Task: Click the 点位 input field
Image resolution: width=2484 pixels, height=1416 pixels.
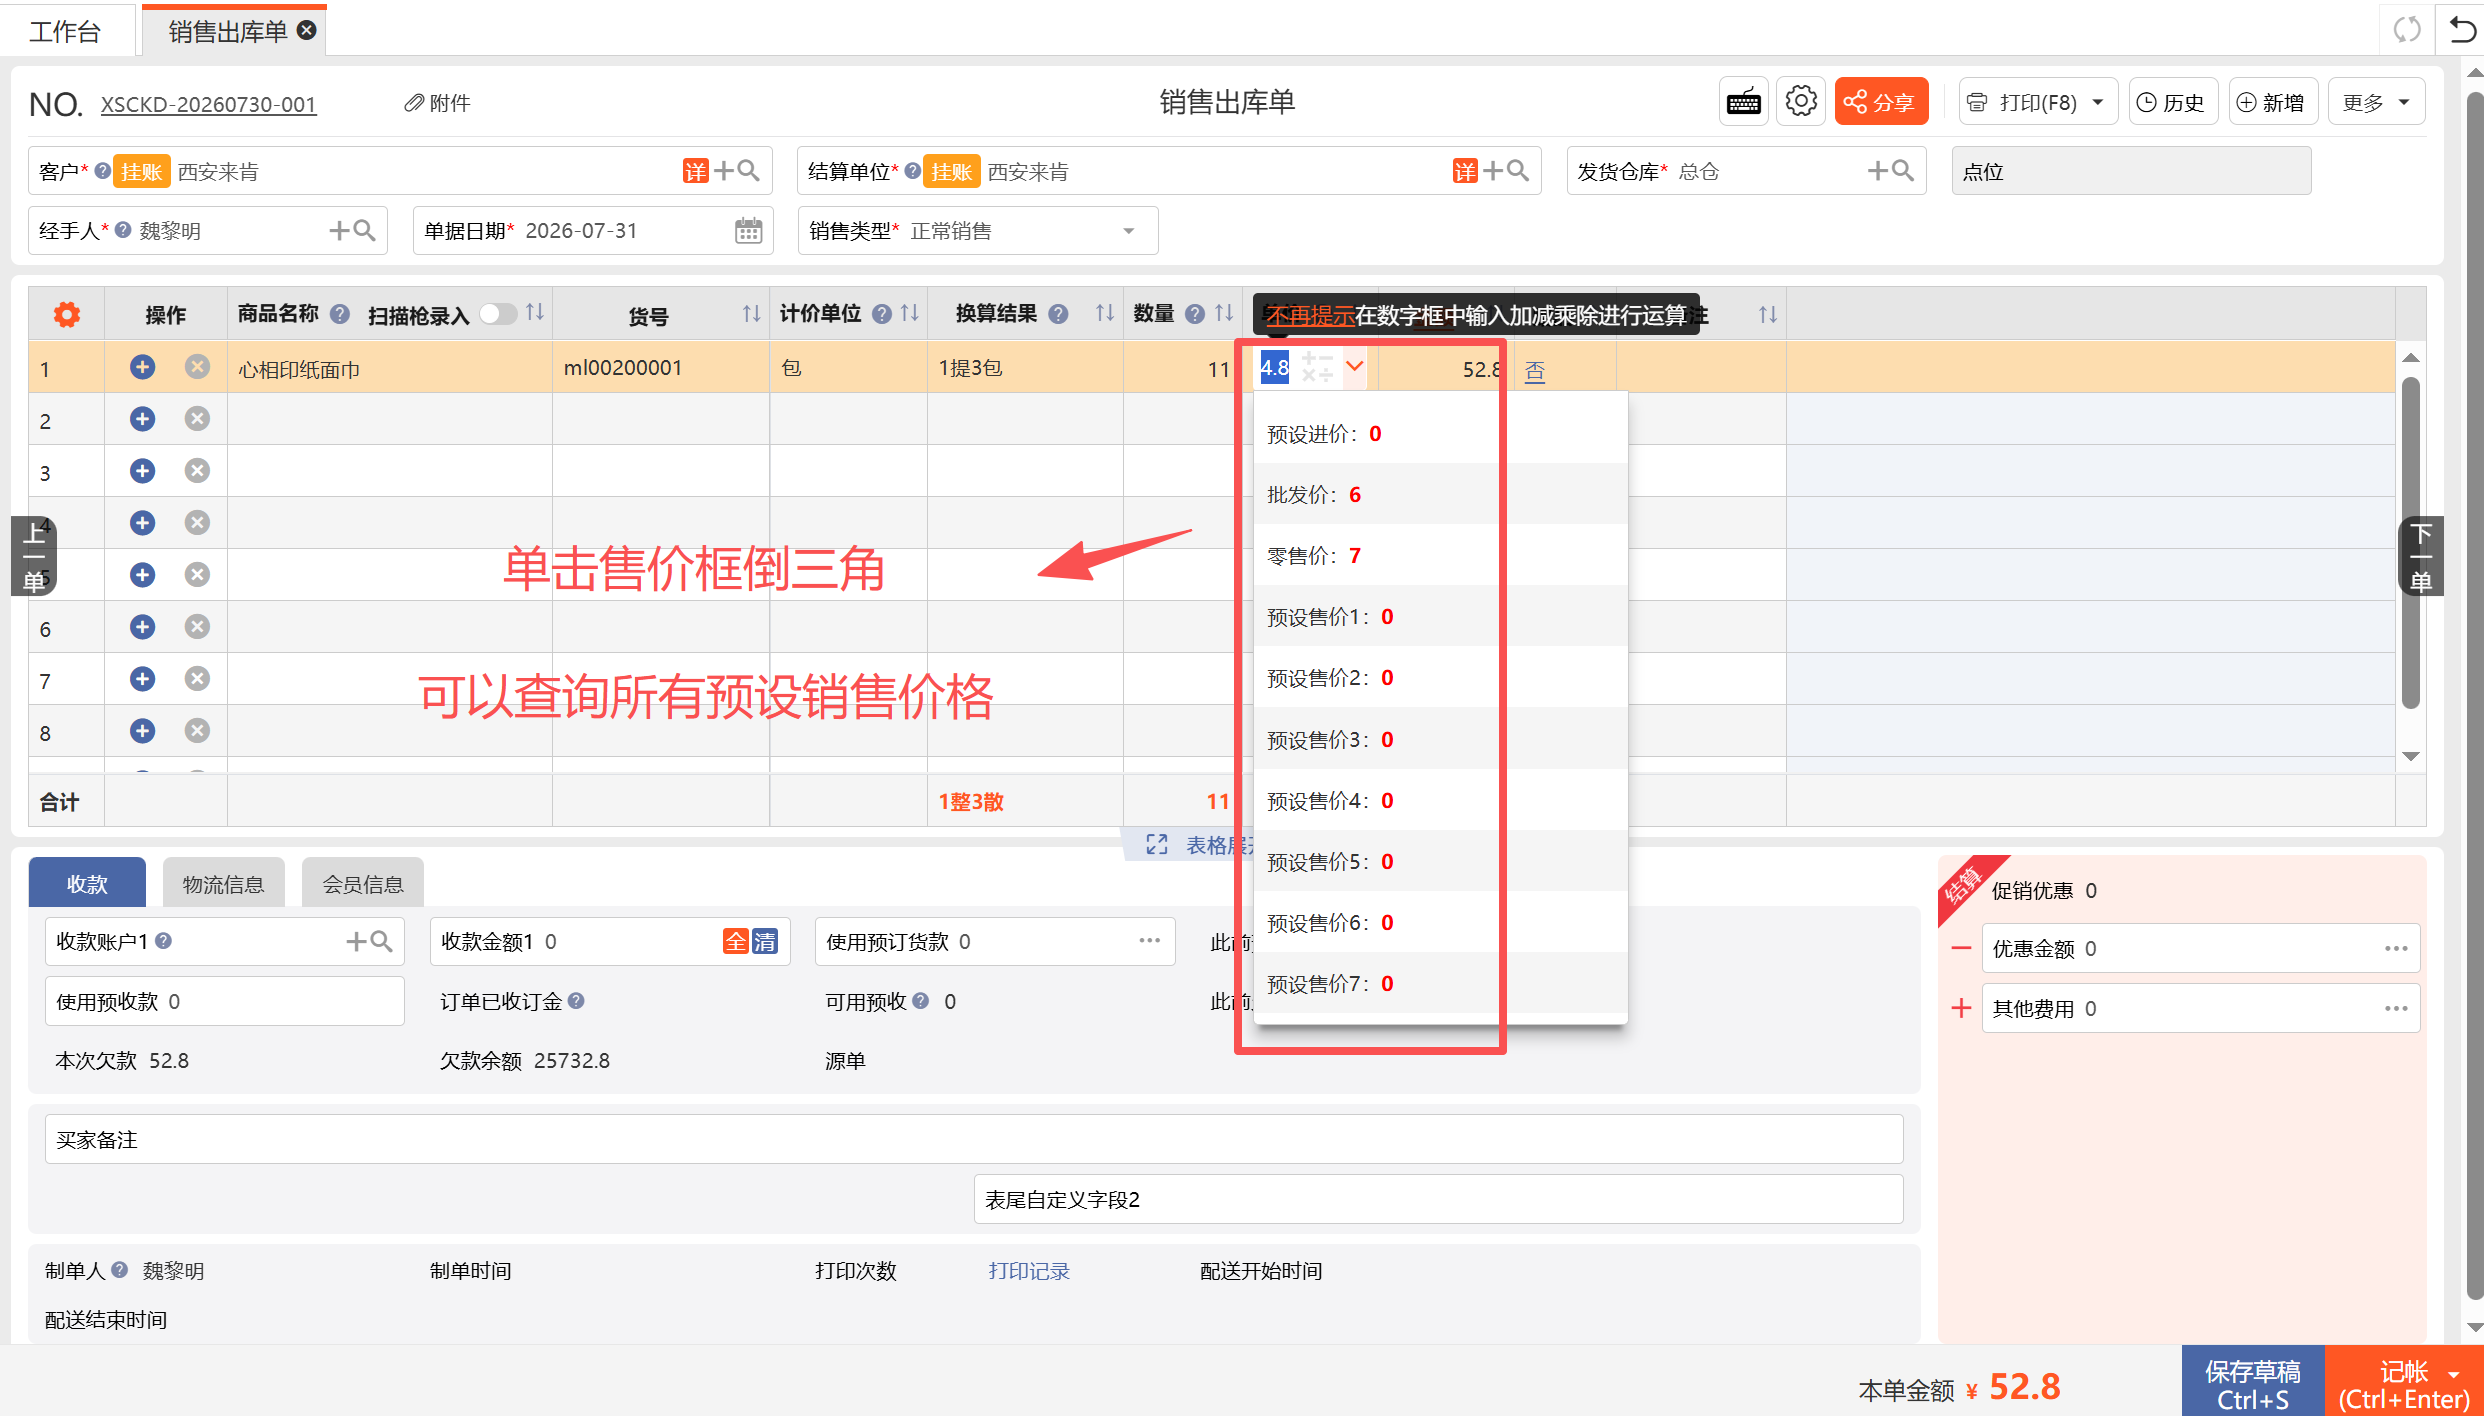Action: click(2131, 171)
